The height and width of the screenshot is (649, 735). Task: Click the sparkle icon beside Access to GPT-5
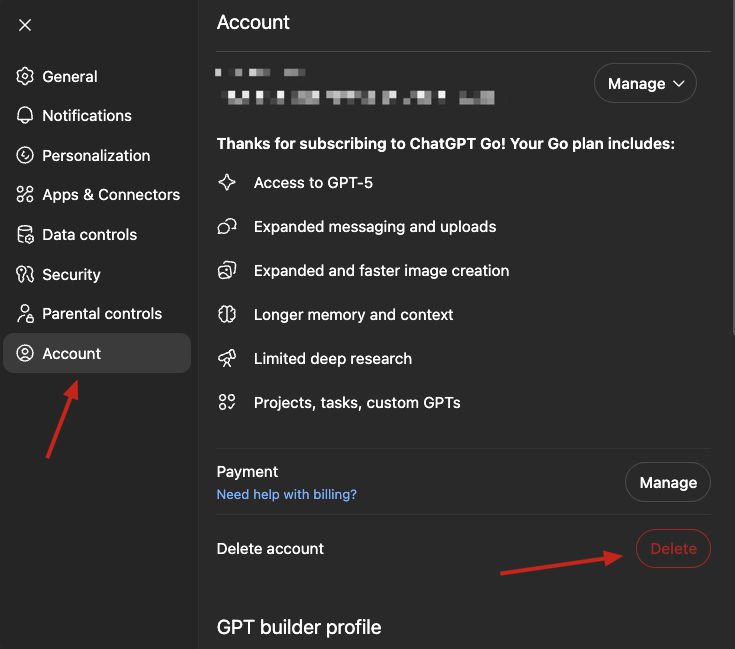click(227, 182)
